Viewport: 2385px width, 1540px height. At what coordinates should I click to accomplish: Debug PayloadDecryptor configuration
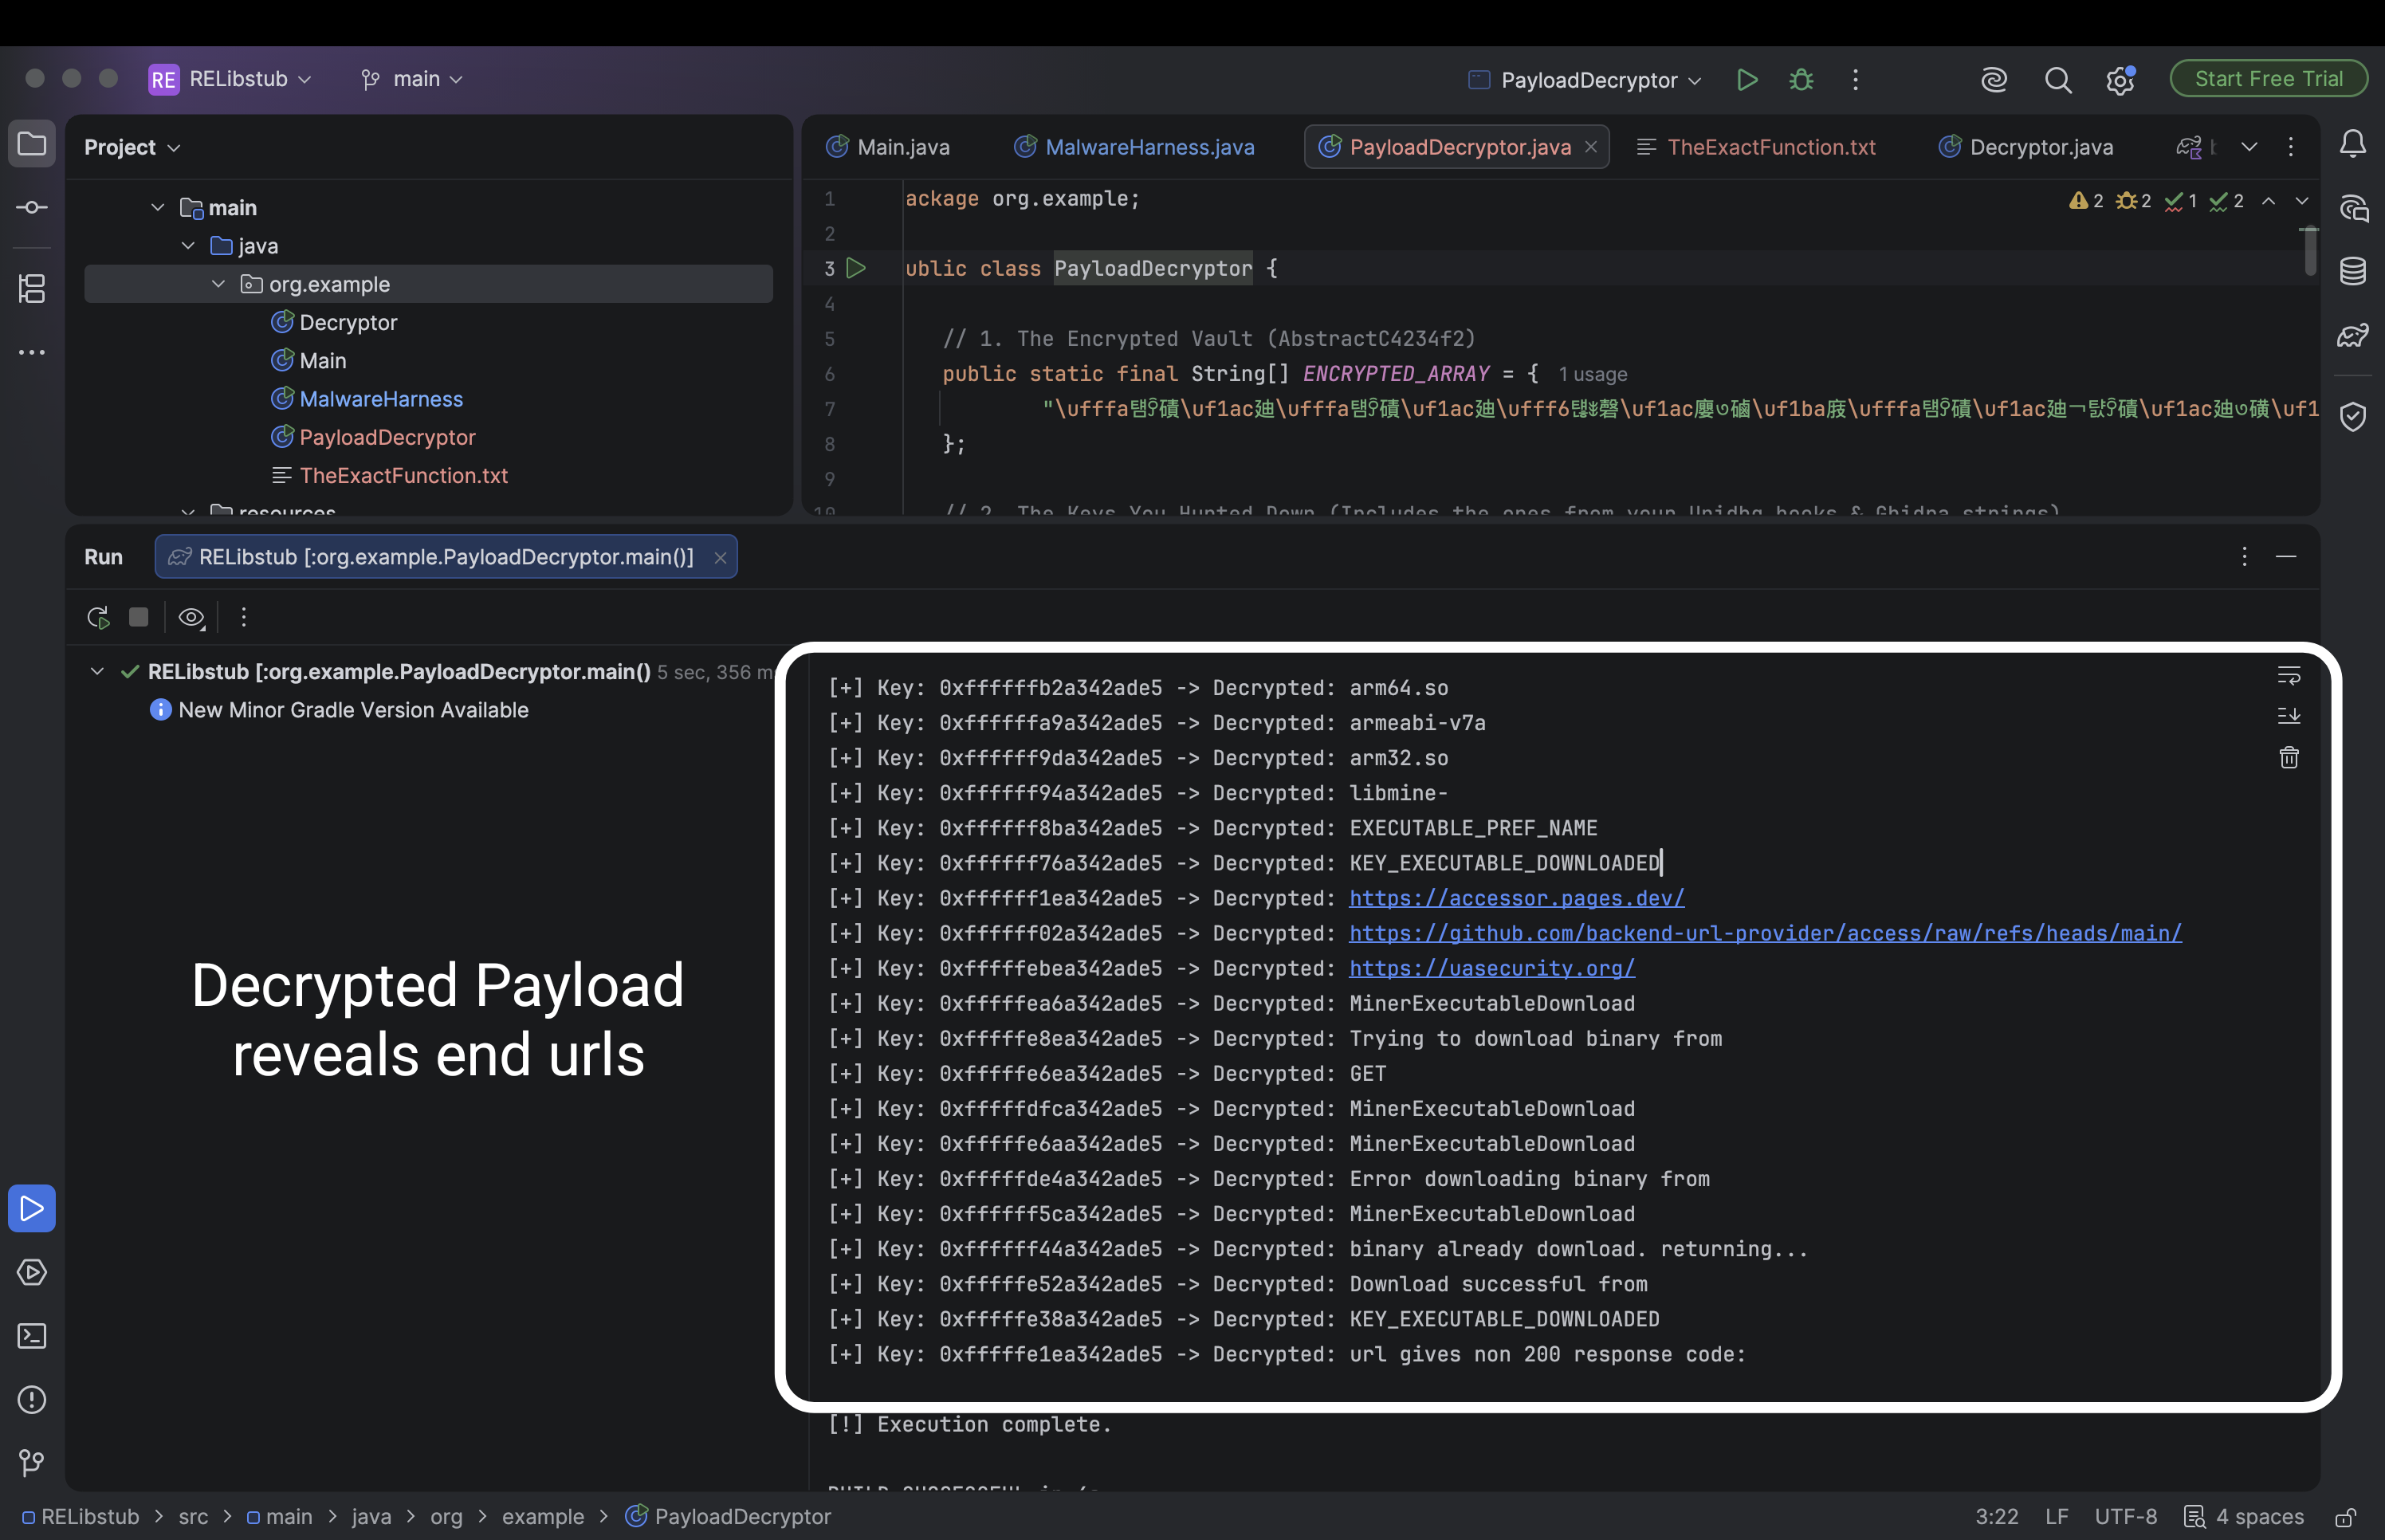(1801, 80)
